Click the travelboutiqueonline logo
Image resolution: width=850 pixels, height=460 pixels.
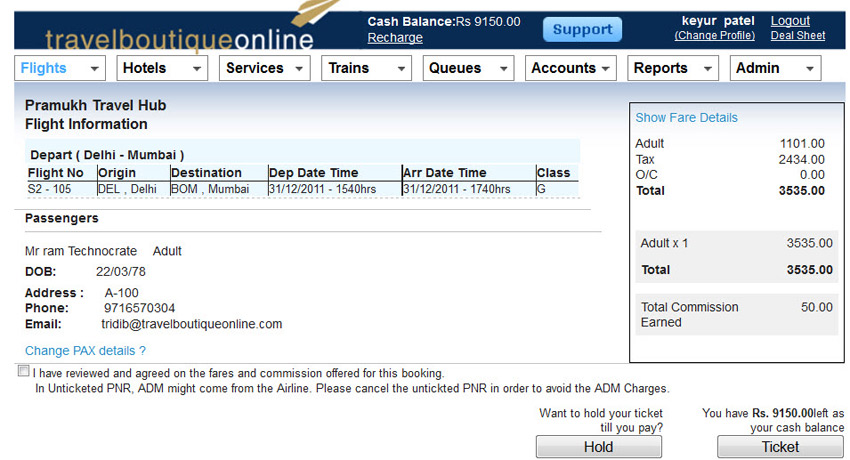[180, 38]
